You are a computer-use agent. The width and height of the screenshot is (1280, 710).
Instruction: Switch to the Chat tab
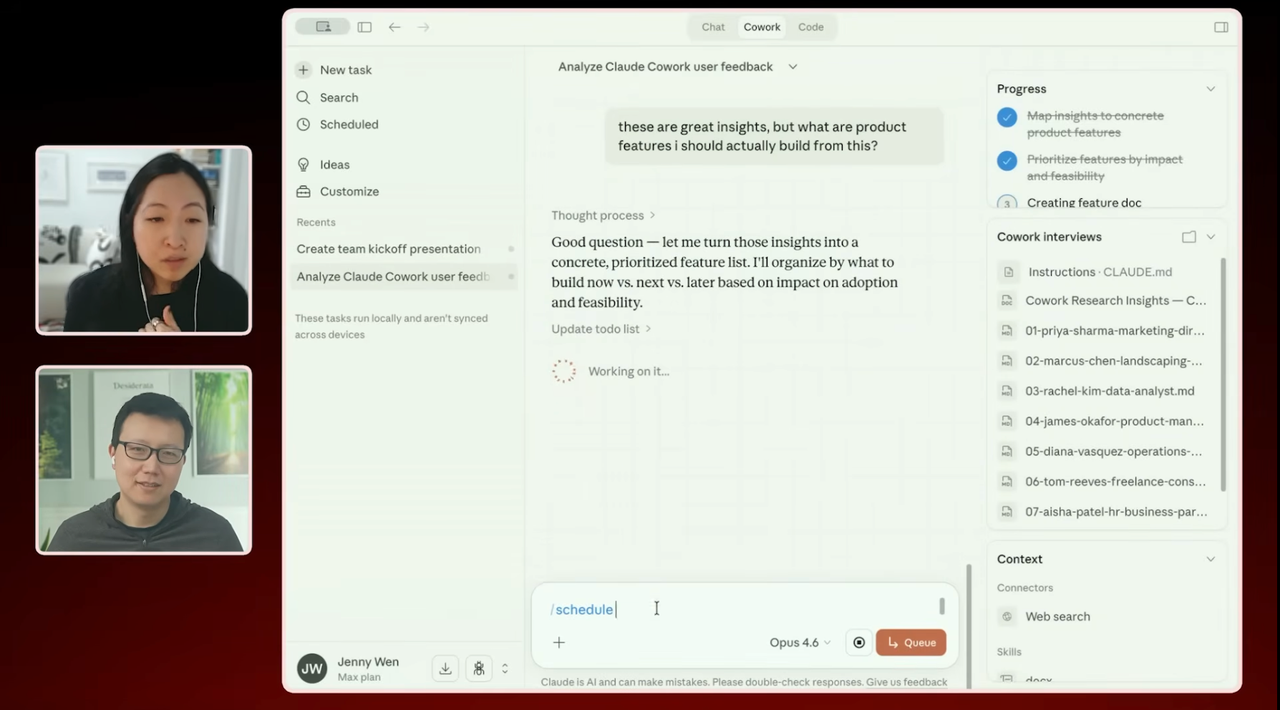click(x=713, y=27)
